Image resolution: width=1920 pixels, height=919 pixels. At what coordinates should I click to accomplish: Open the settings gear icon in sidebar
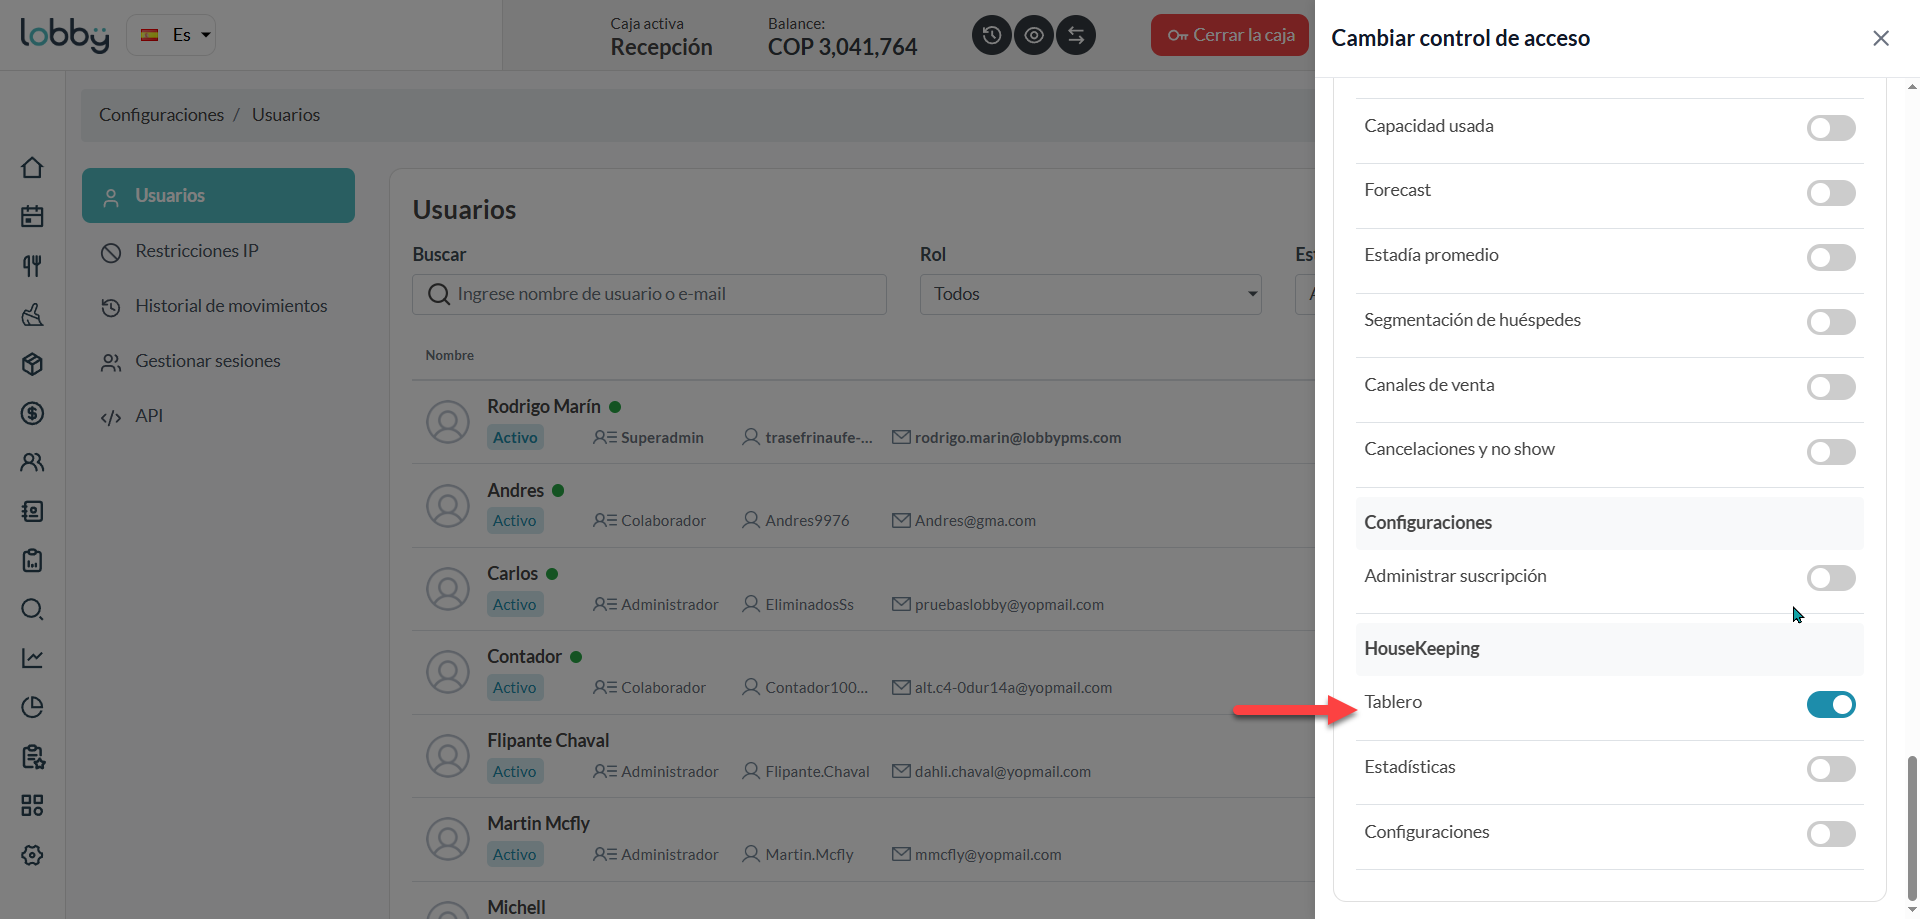point(32,855)
